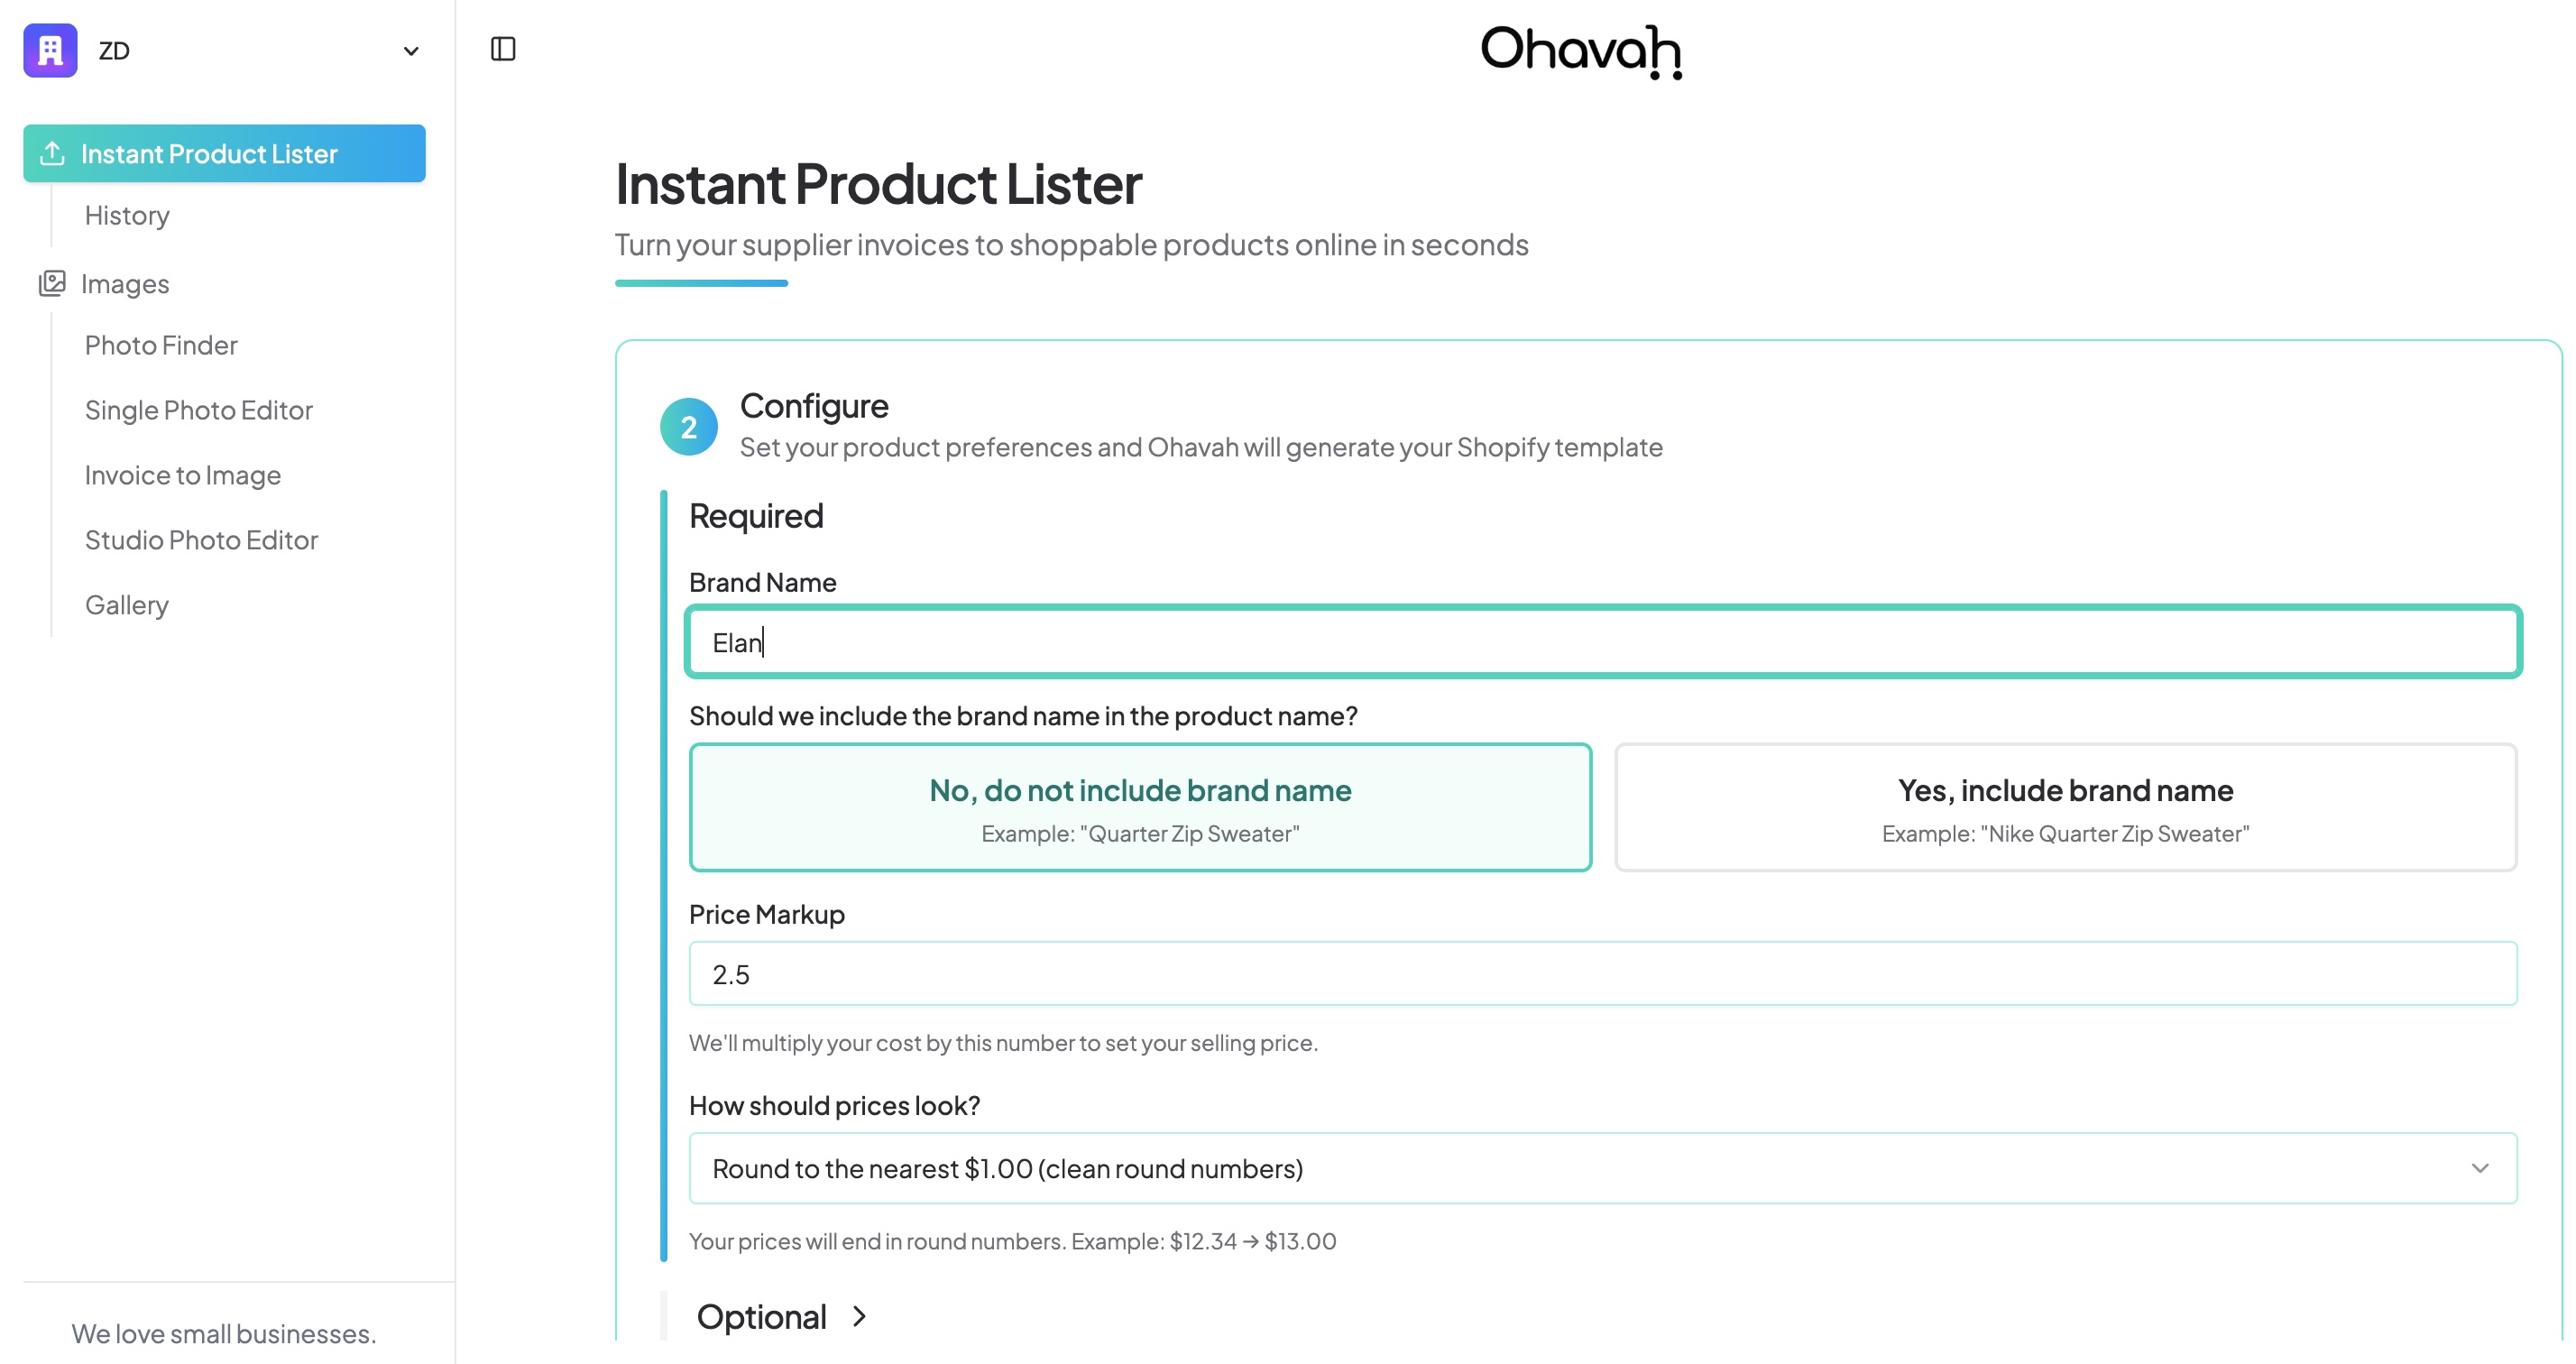Open Single Photo Editor
Screen dimensions: 2576x1364
pyautogui.click(x=199, y=411)
